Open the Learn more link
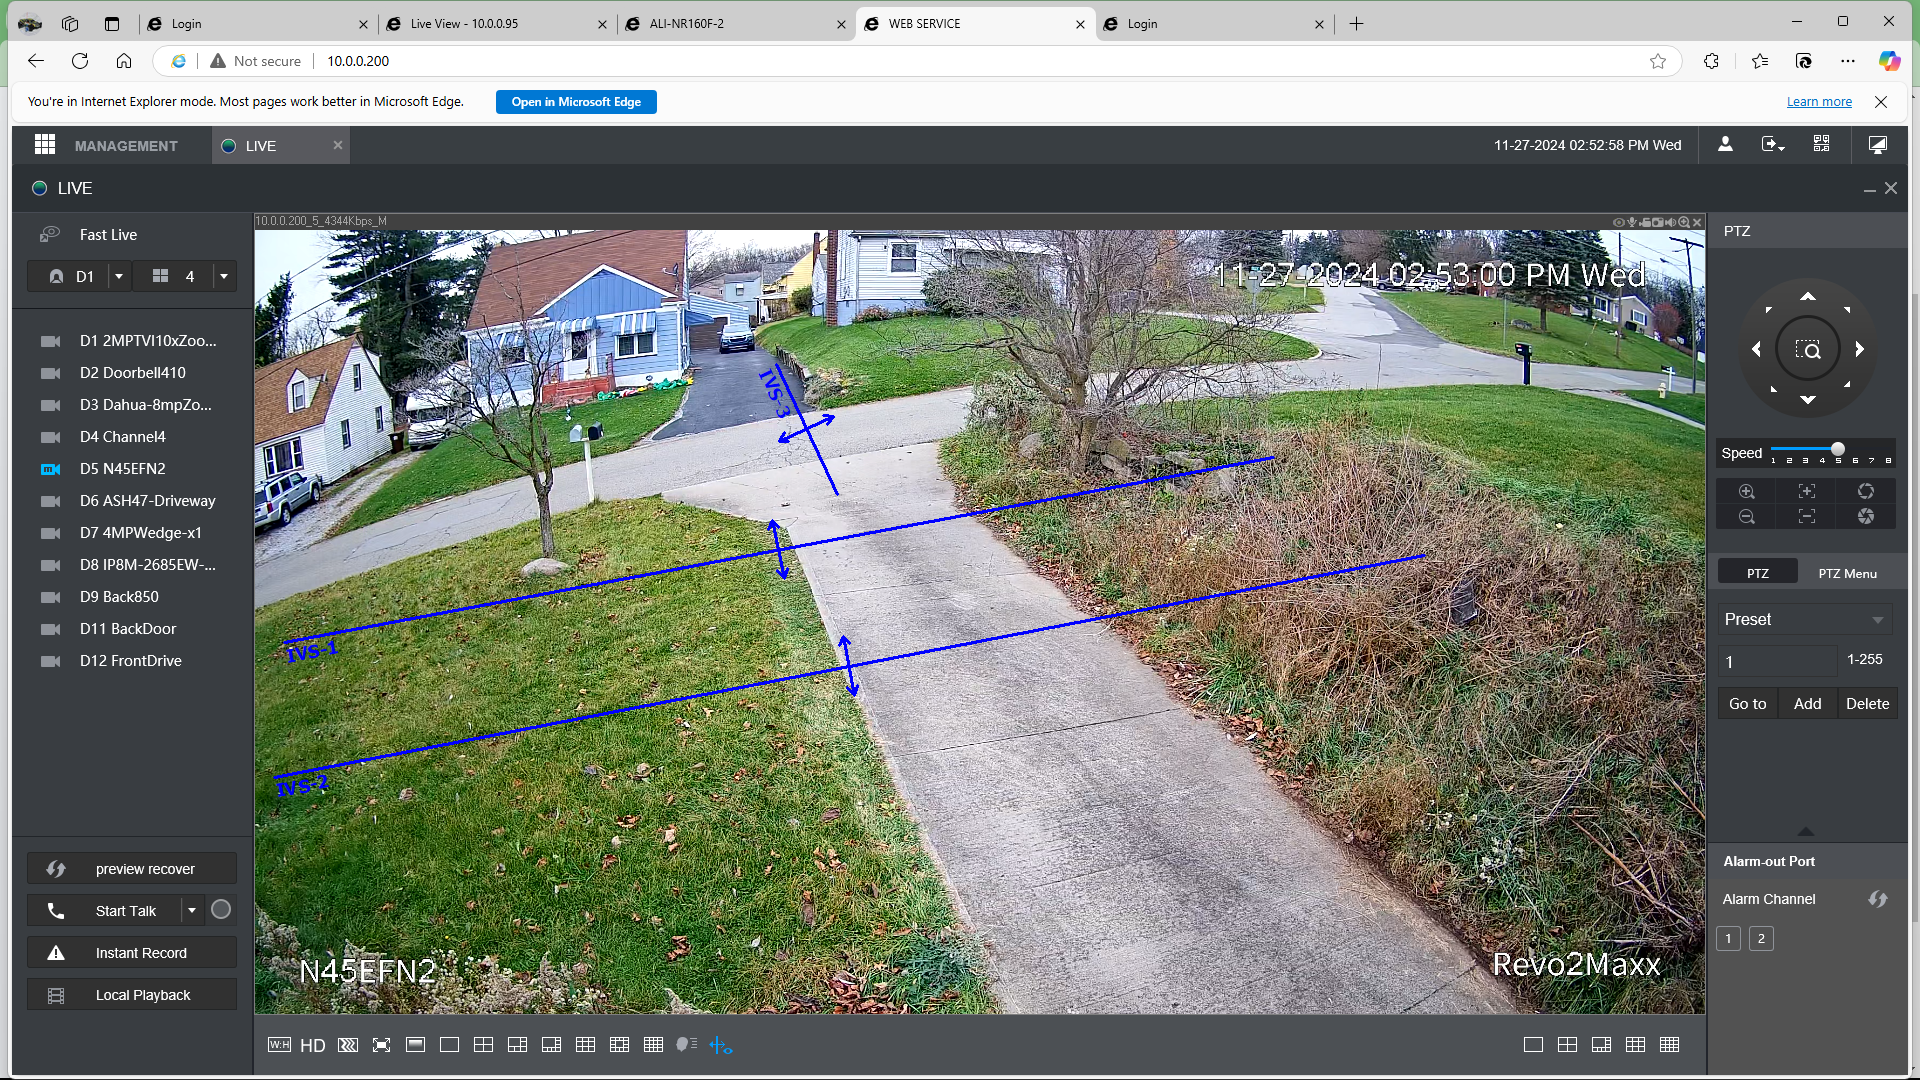Image resolution: width=1920 pixels, height=1080 pixels. point(1819,102)
